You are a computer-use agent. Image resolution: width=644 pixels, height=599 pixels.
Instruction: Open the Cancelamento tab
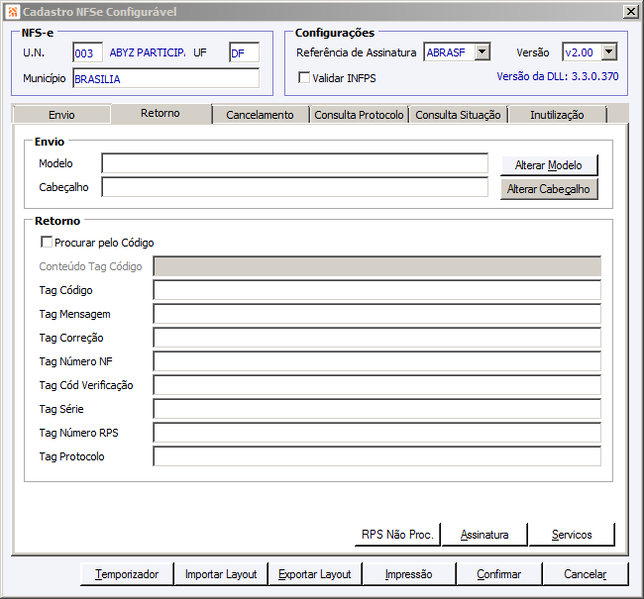(x=260, y=115)
